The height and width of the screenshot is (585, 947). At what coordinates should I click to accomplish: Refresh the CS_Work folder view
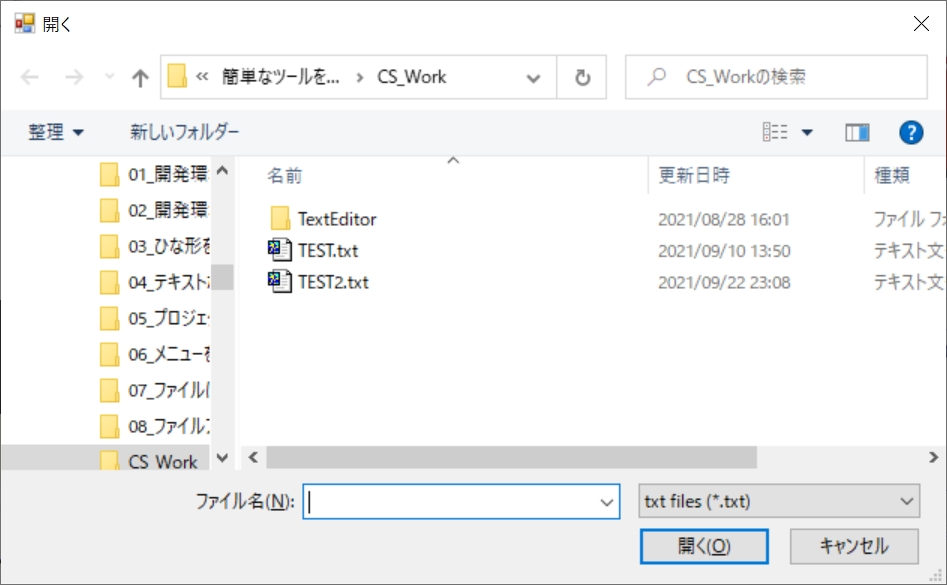click(x=581, y=77)
